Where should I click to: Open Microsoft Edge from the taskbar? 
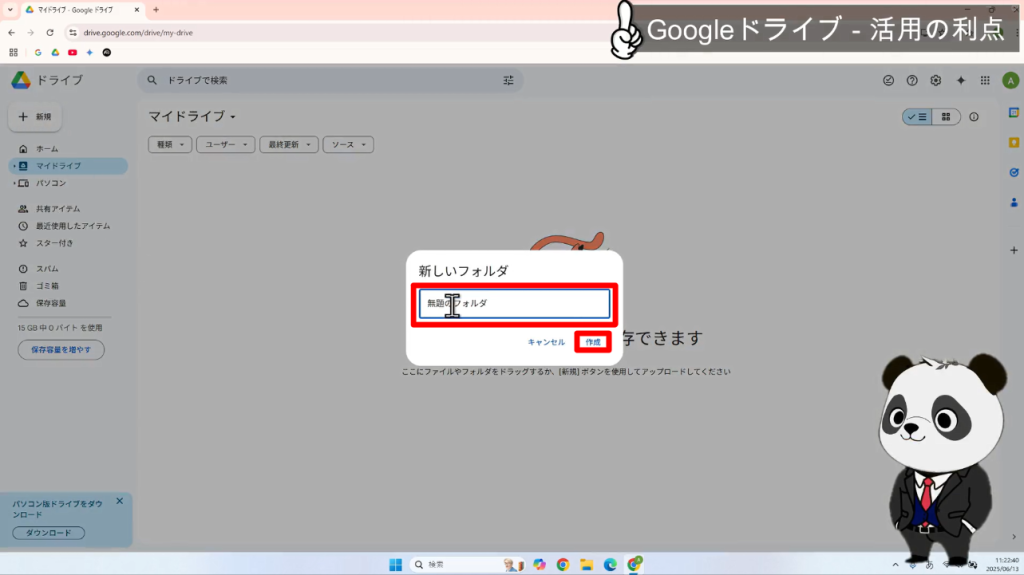(610, 565)
